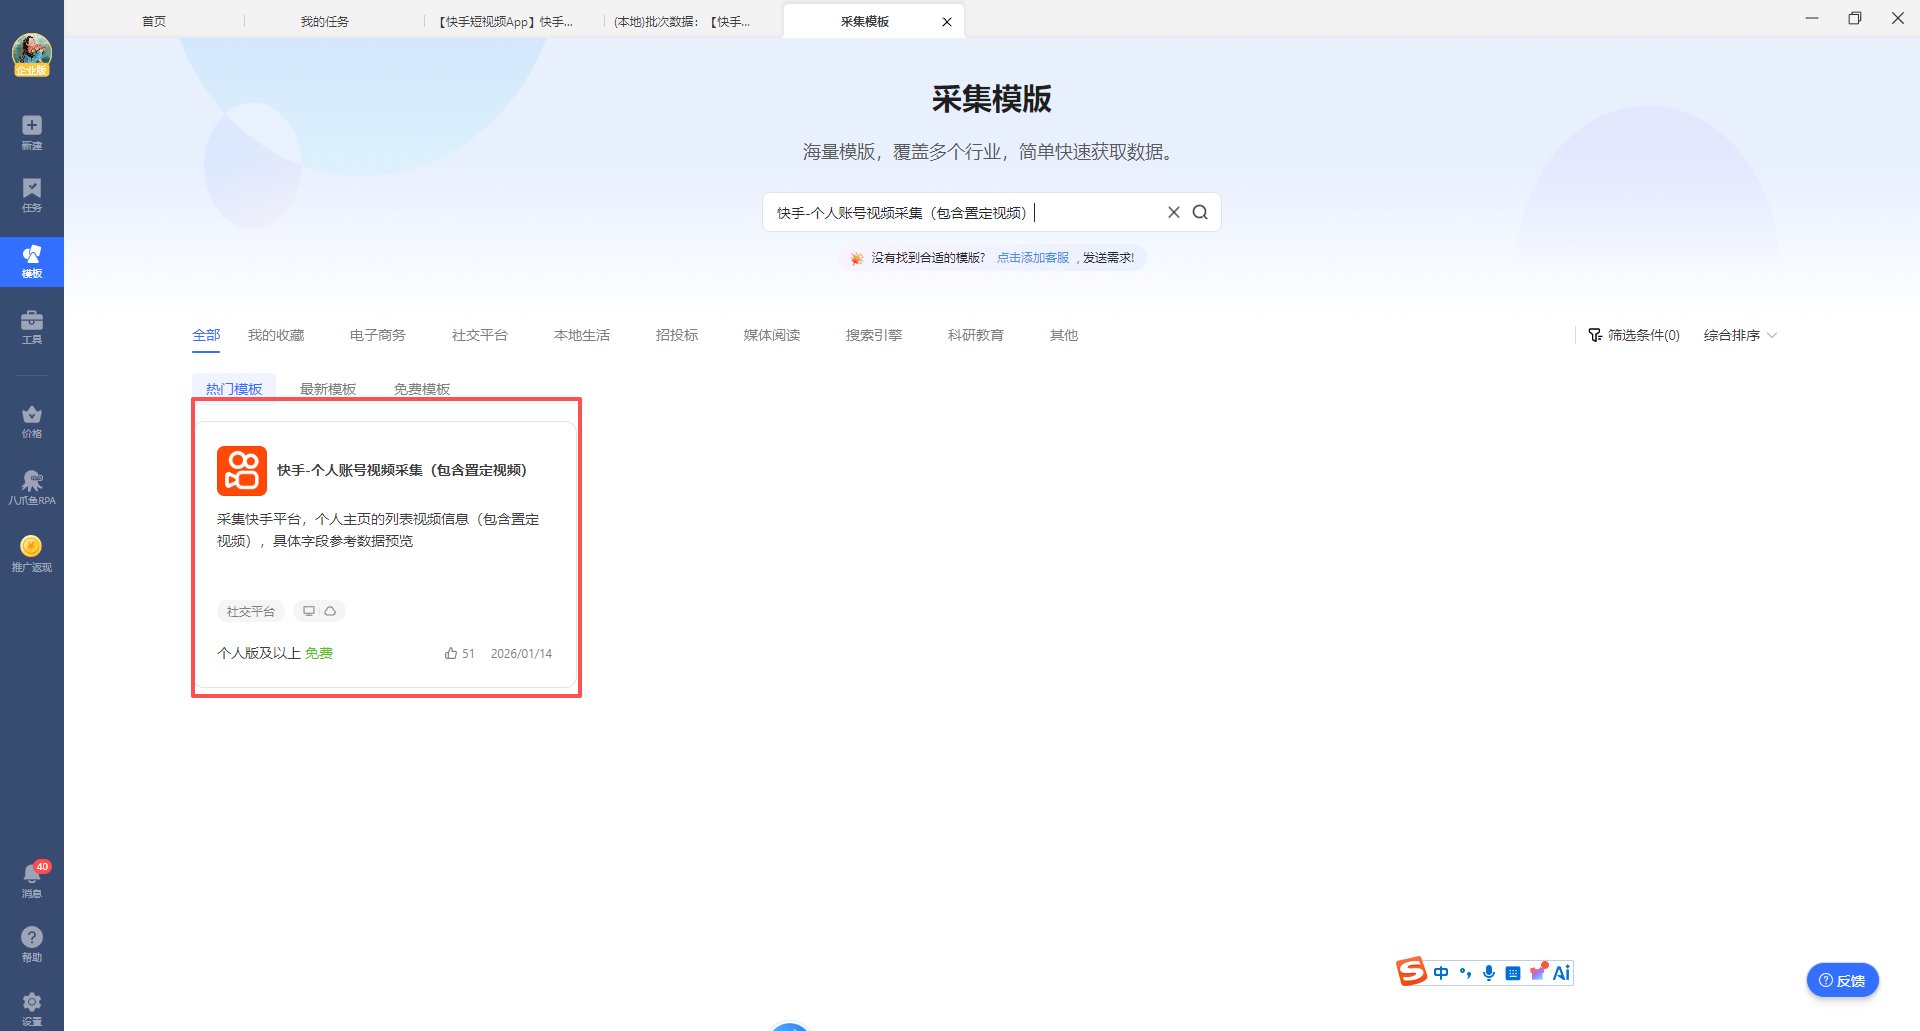Screen dimensions: 1920x1031
Task: Click the thumbs-up like icon on the card
Action: pos(451,653)
